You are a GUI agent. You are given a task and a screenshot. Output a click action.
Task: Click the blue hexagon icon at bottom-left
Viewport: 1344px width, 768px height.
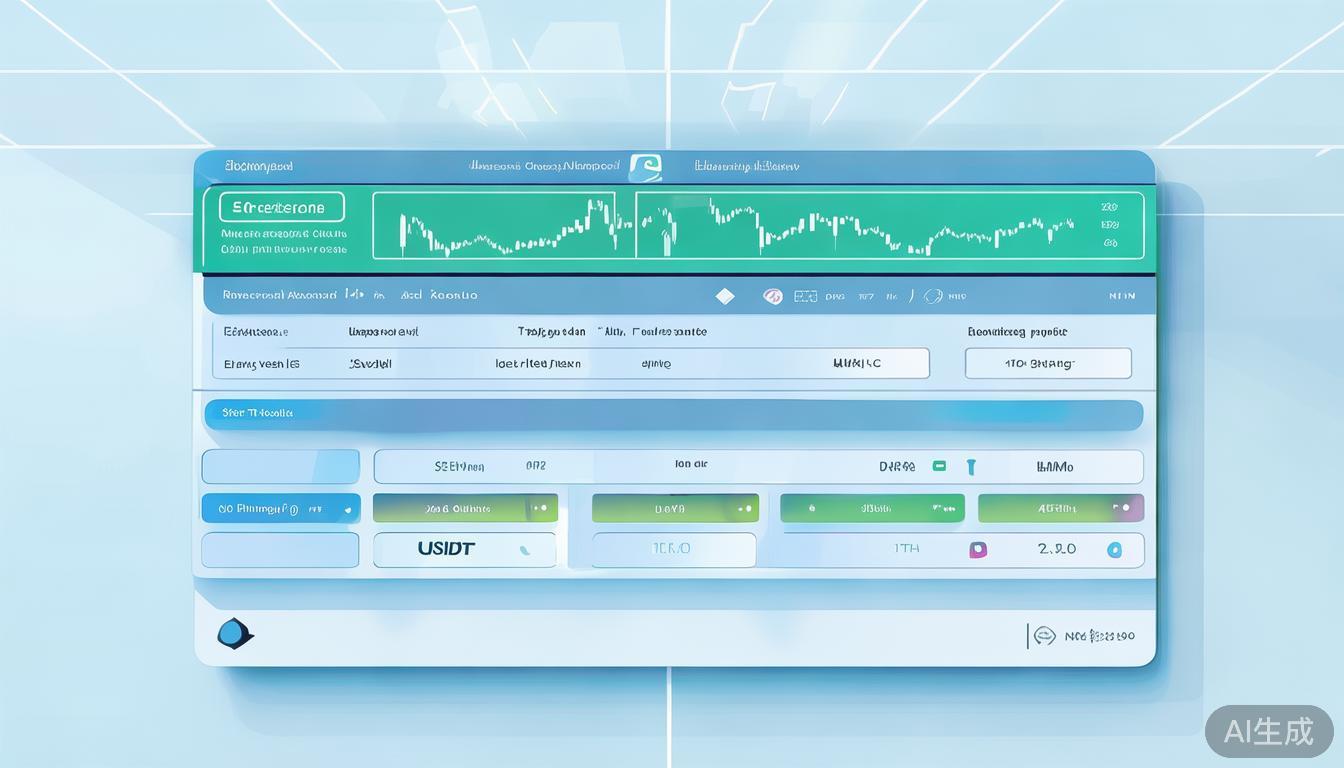tap(234, 633)
